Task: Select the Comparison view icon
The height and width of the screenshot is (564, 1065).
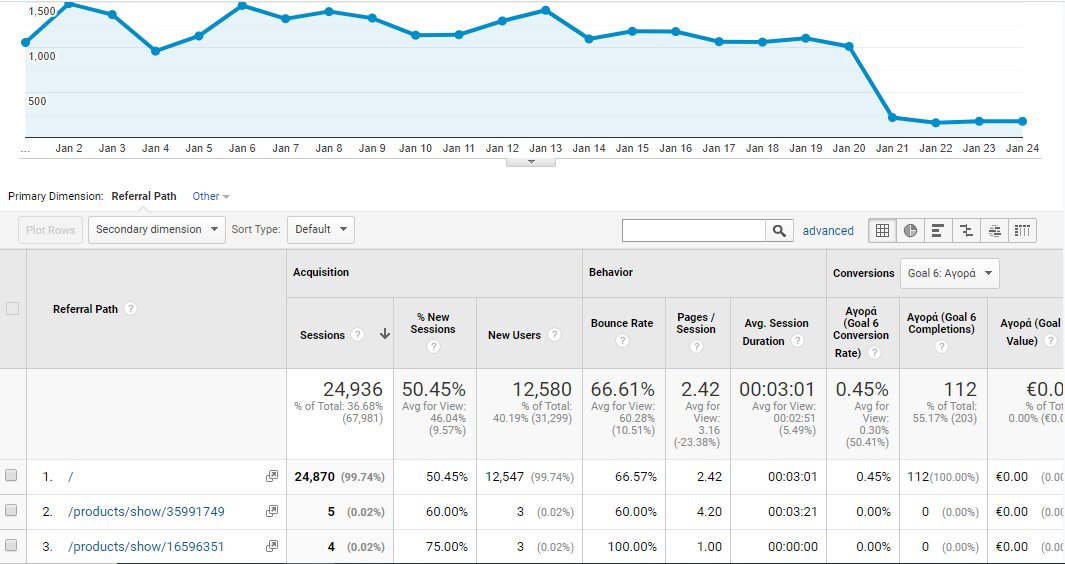Action: point(966,230)
